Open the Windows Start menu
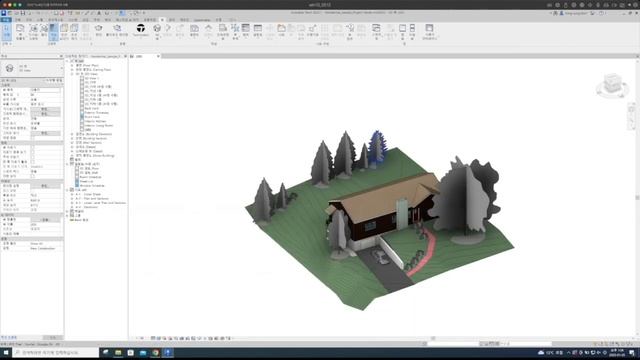Viewport: 640px width, 360px height. [x=6, y=352]
